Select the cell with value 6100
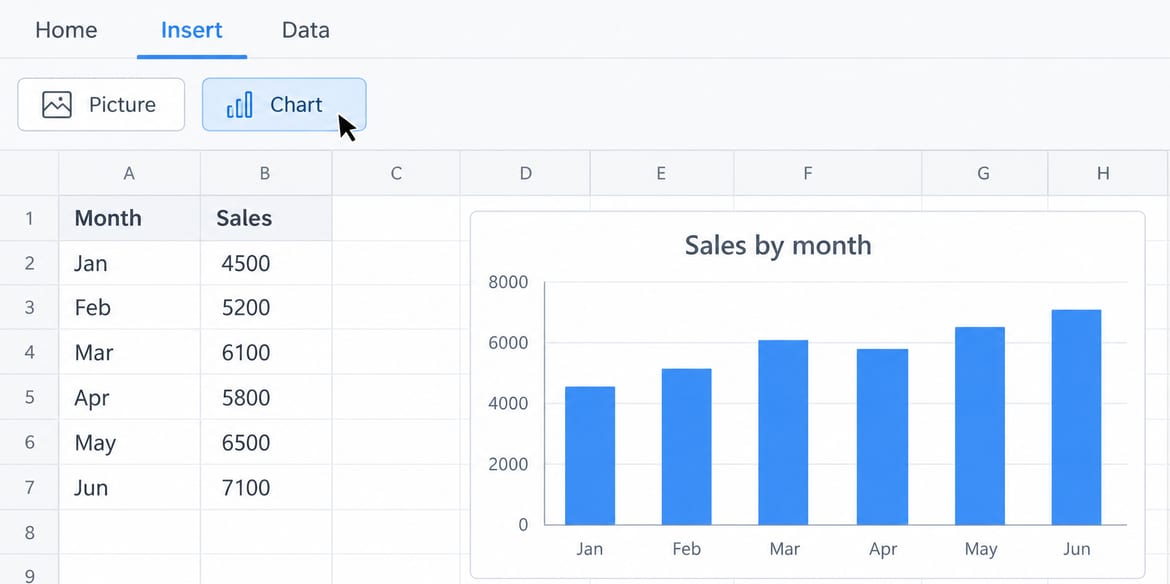Screen dimensions: 1170x584 tap(266, 352)
